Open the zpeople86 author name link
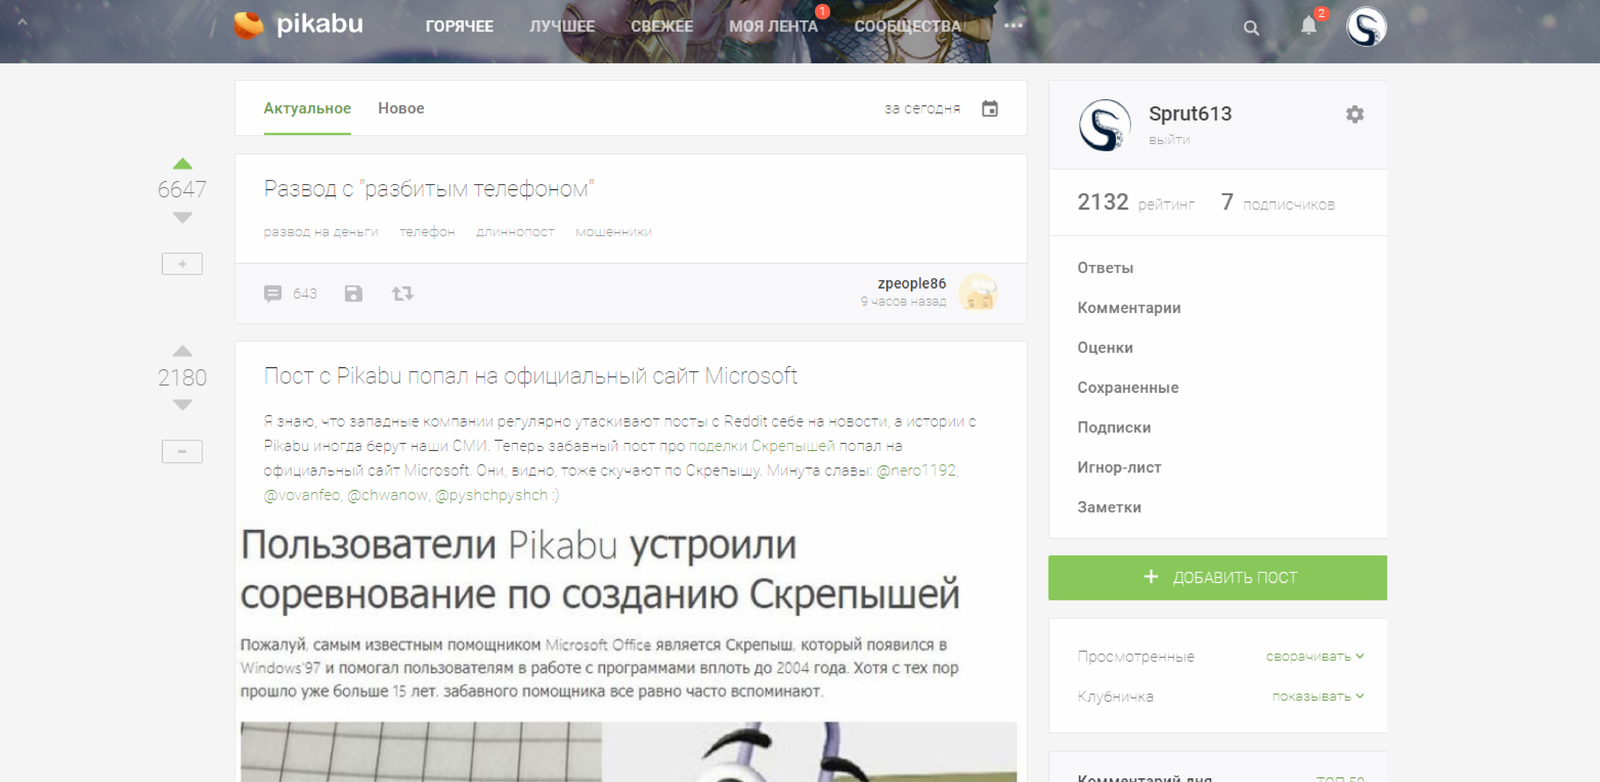This screenshot has height=782, width=1600. 912,283
